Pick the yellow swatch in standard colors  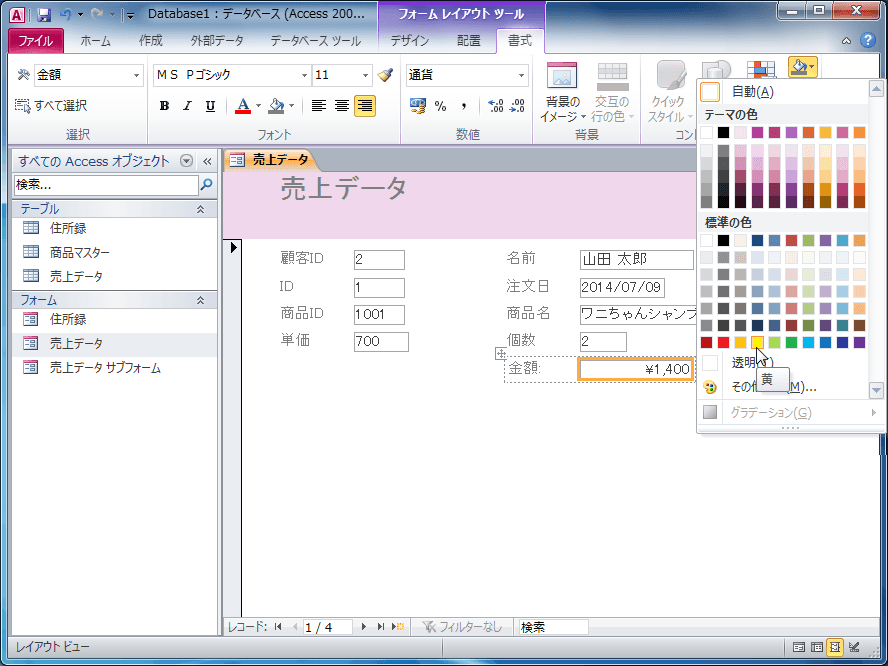(x=758, y=343)
